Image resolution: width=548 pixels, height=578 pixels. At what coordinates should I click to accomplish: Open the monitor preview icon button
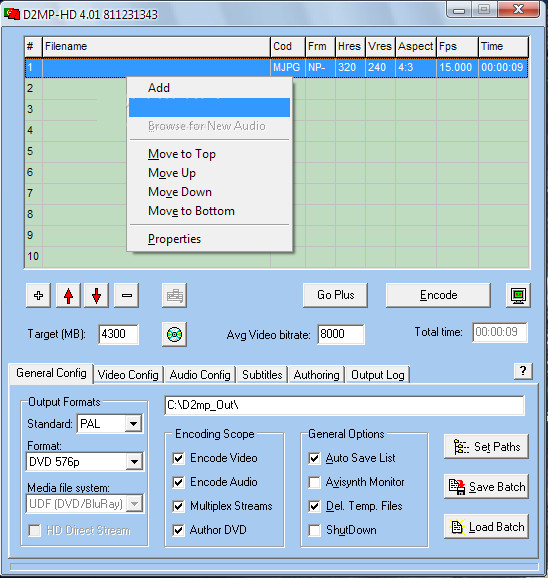pyautogui.click(x=518, y=295)
